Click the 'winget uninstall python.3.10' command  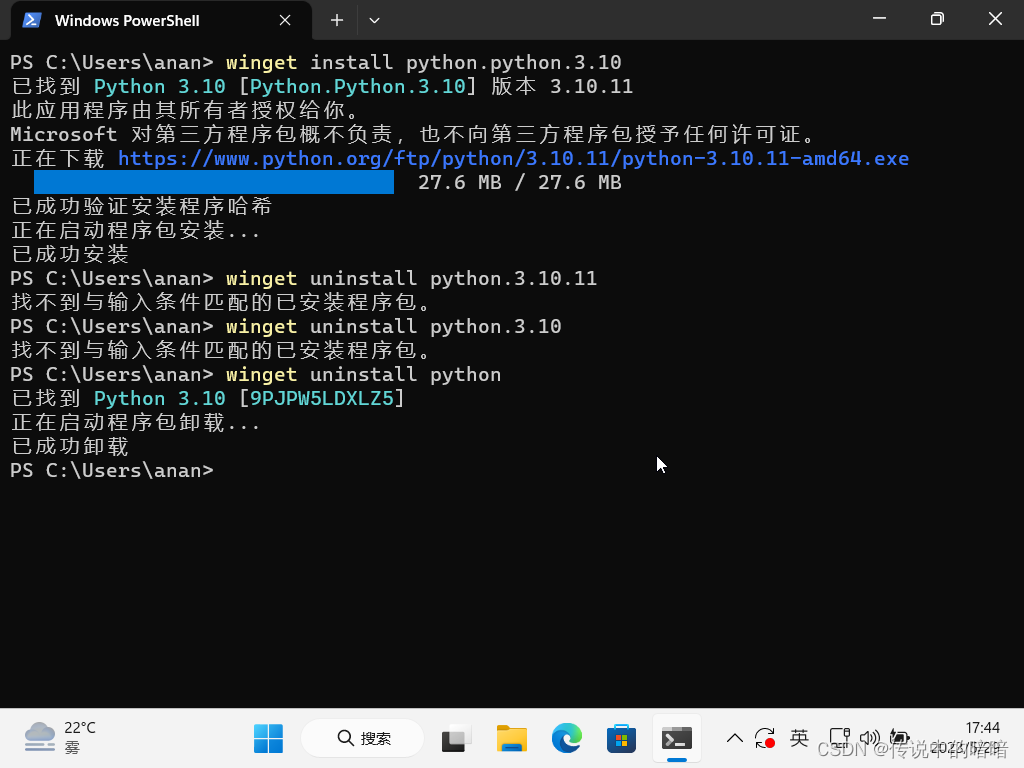pyautogui.click(x=394, y=327)
